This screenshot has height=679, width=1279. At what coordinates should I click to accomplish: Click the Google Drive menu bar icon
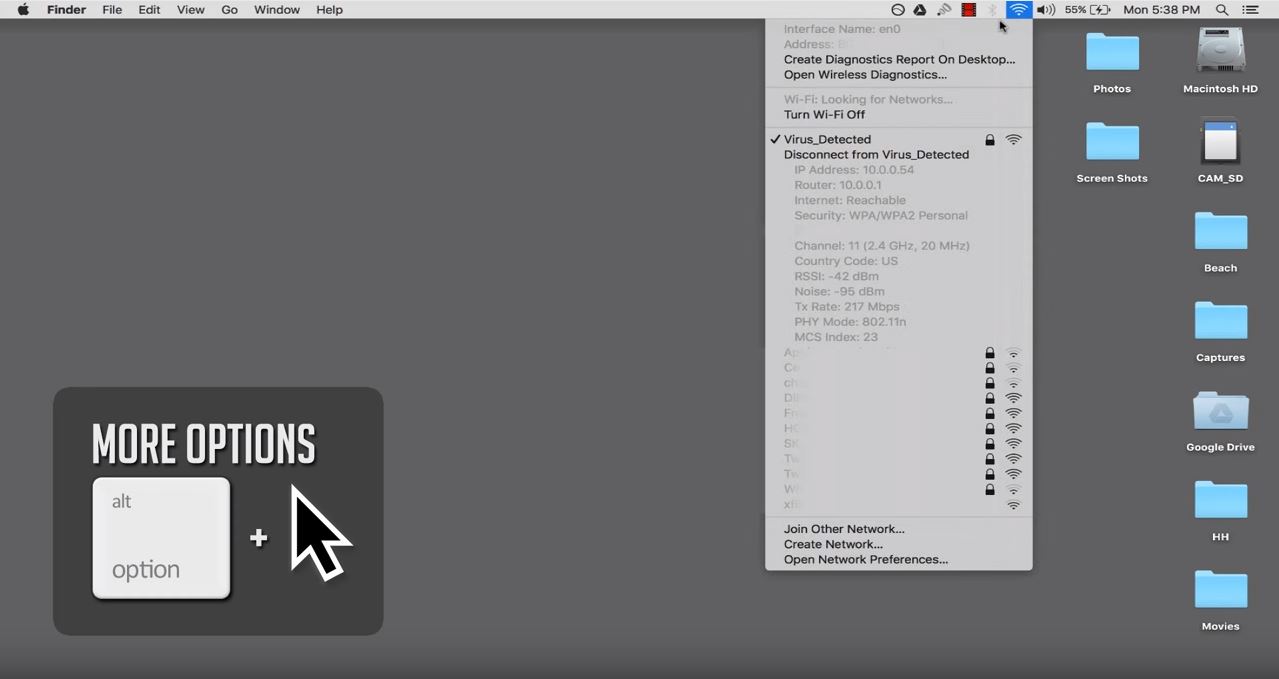(x=920, y=10)
